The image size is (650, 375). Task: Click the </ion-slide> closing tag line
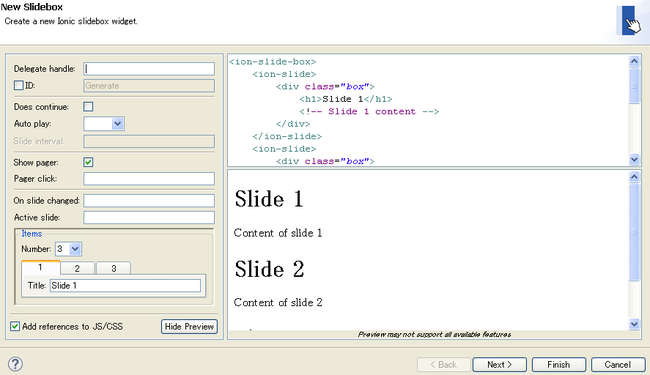[287, 136]
